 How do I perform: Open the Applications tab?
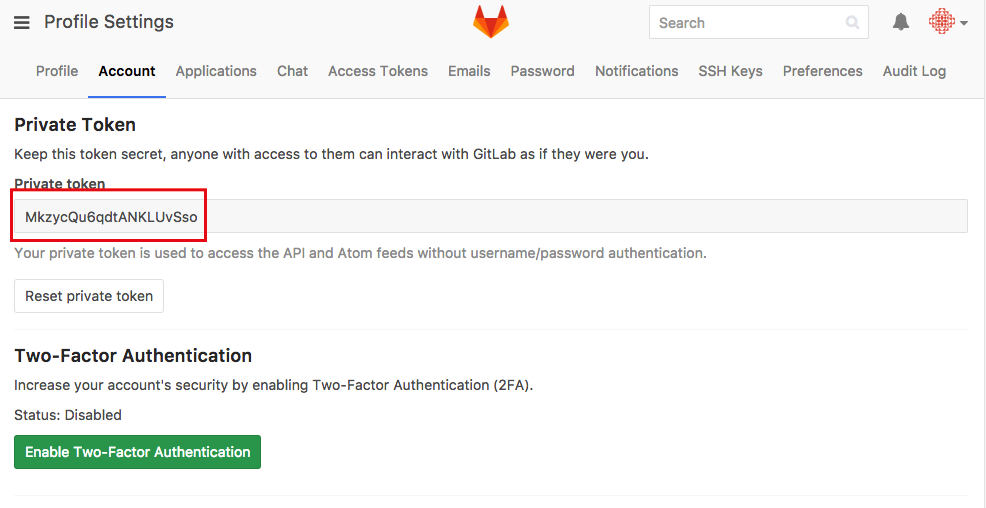coord(216,71)
